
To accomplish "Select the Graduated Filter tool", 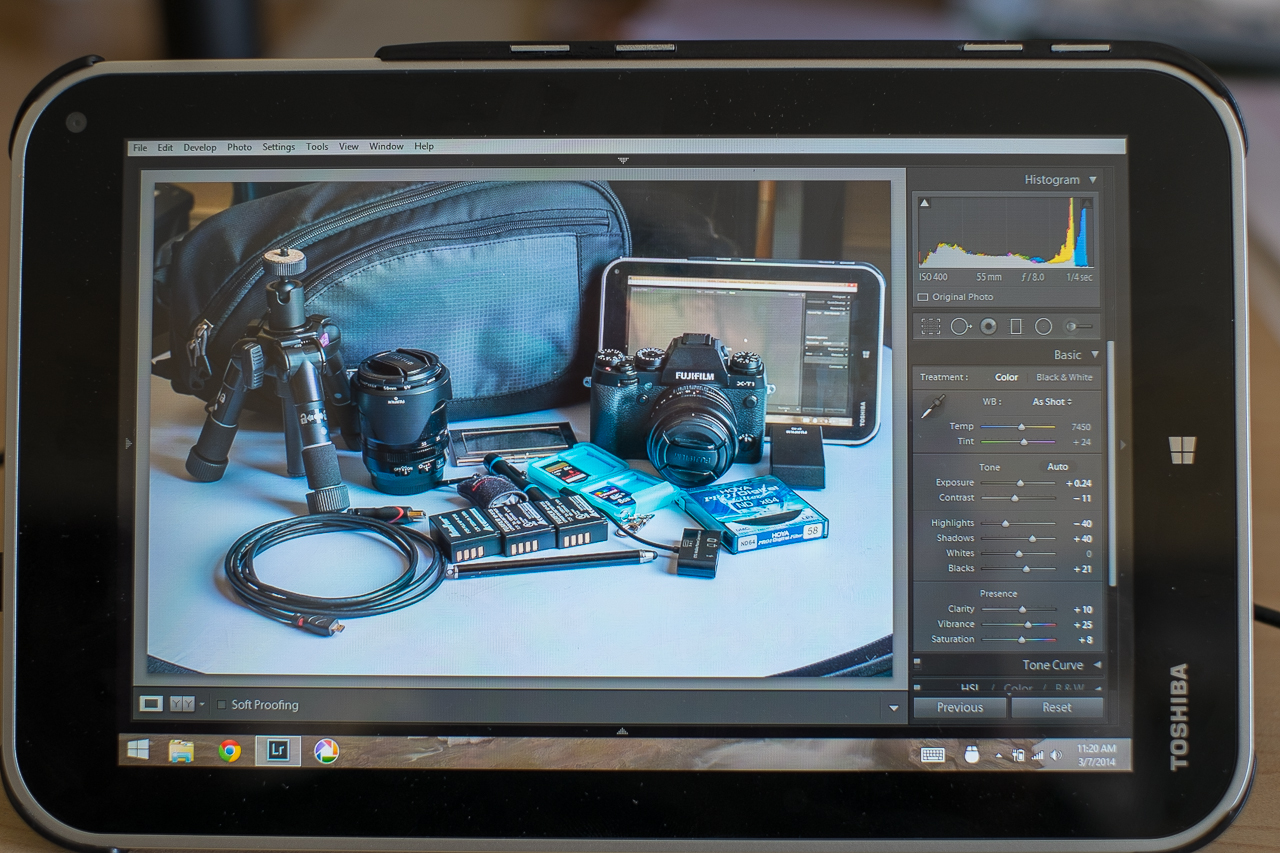I will (1016, 326).
